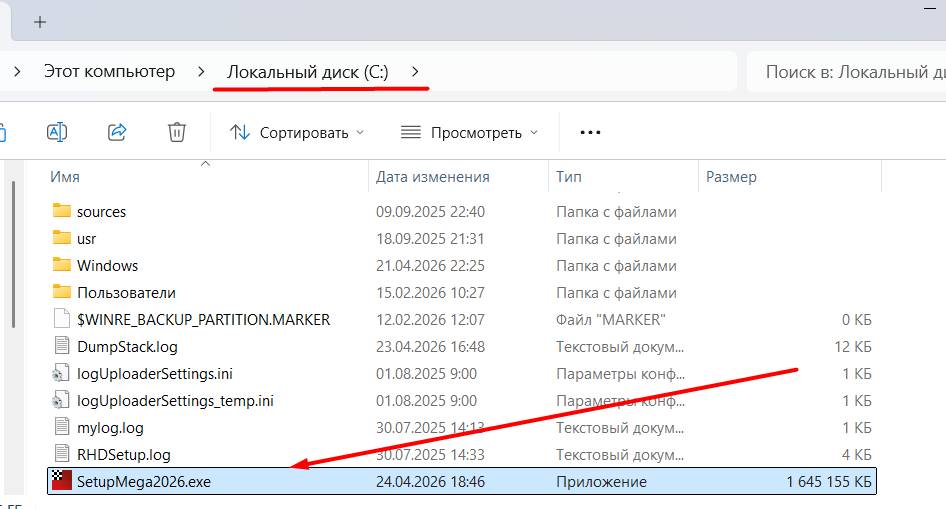Open the three-dots more options menu

coord(590,132)
